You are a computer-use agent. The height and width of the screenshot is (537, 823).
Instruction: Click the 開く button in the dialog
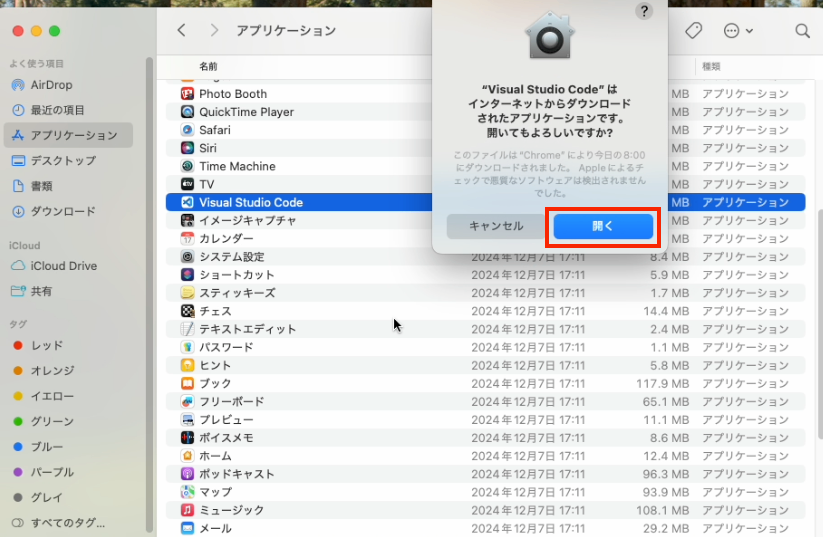click(603, 226)
